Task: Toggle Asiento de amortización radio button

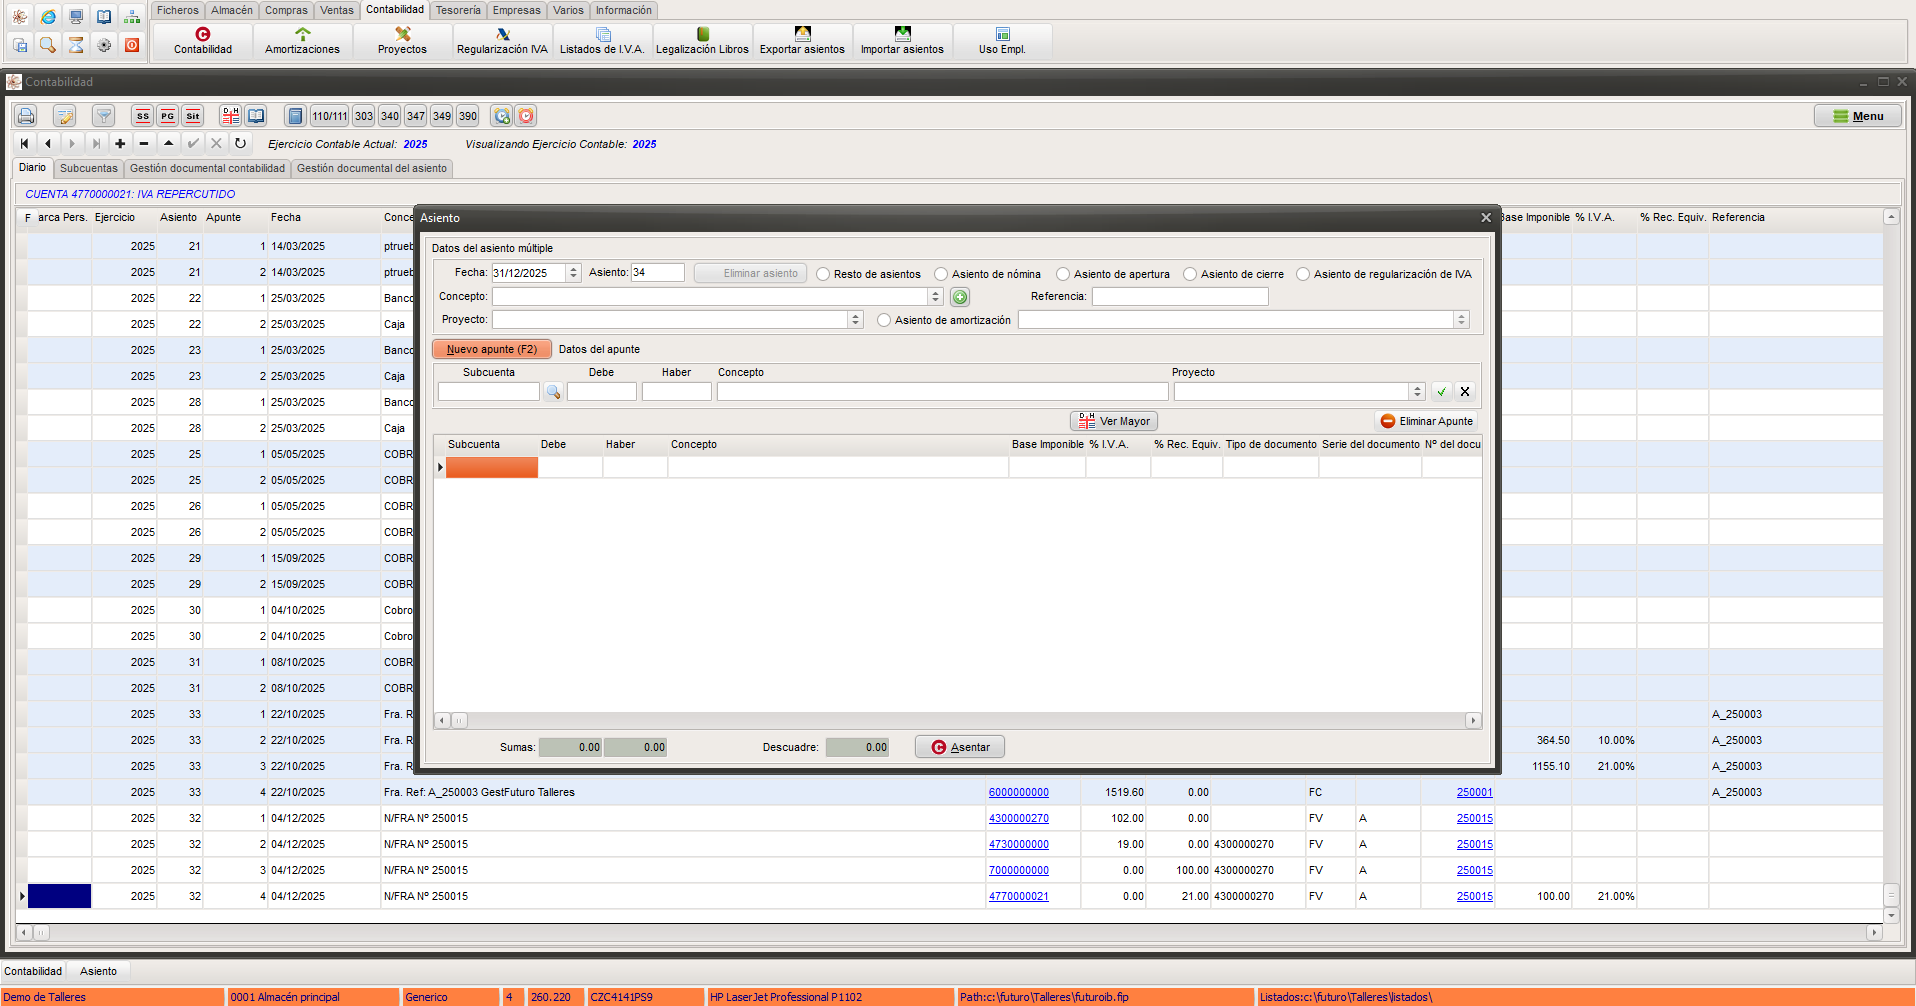Action: [884, 320]
